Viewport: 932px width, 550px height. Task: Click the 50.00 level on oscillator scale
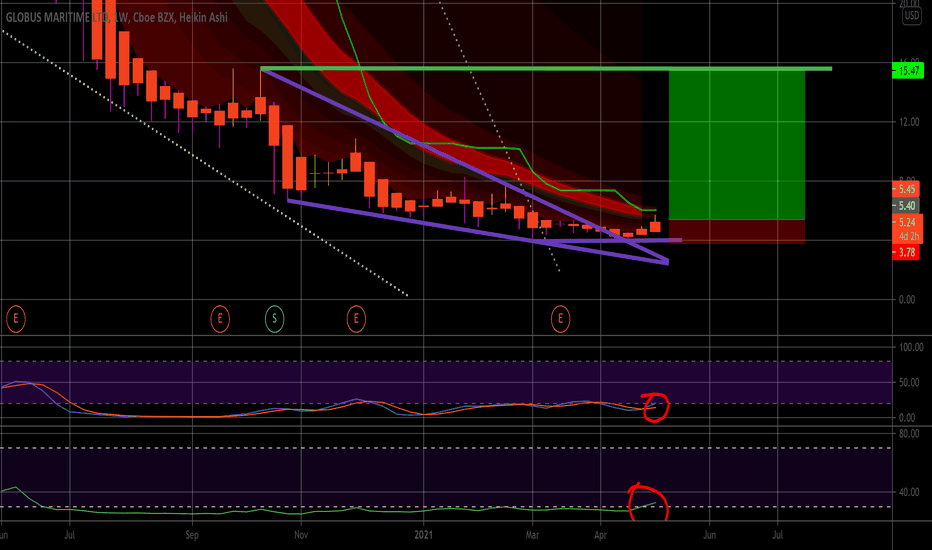909,382
